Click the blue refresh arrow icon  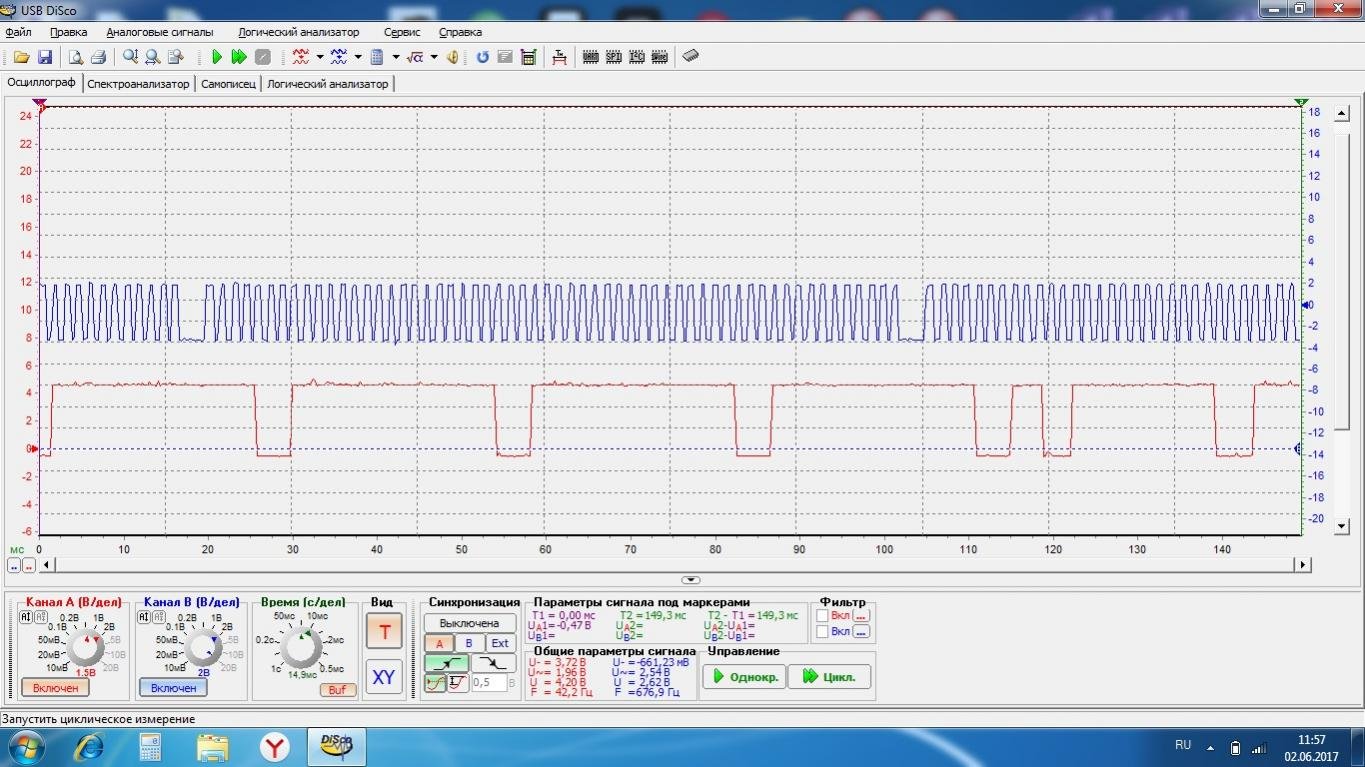(x=482, y=57)
